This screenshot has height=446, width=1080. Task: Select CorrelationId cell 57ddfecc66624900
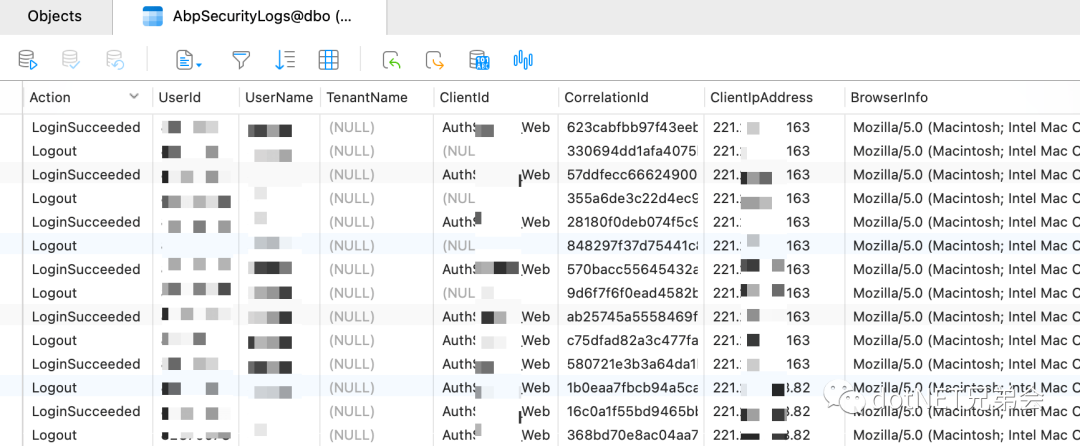pos(632,175)
